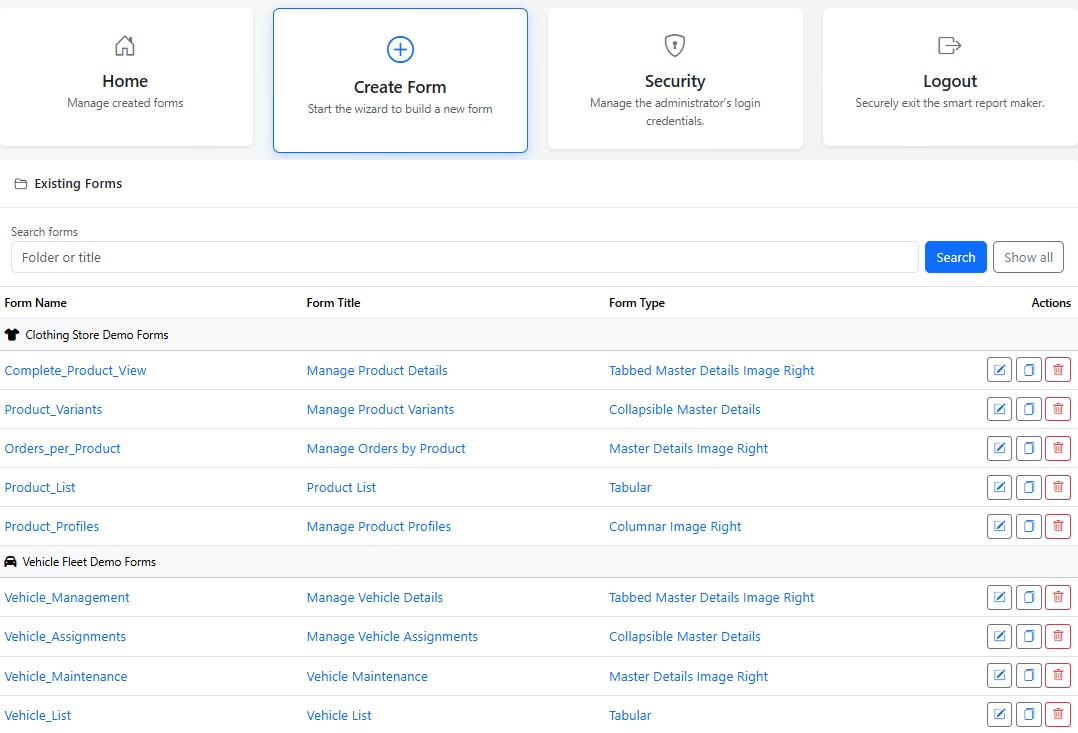Click the Manage Orders by Product title

click(x=386, y=449)
